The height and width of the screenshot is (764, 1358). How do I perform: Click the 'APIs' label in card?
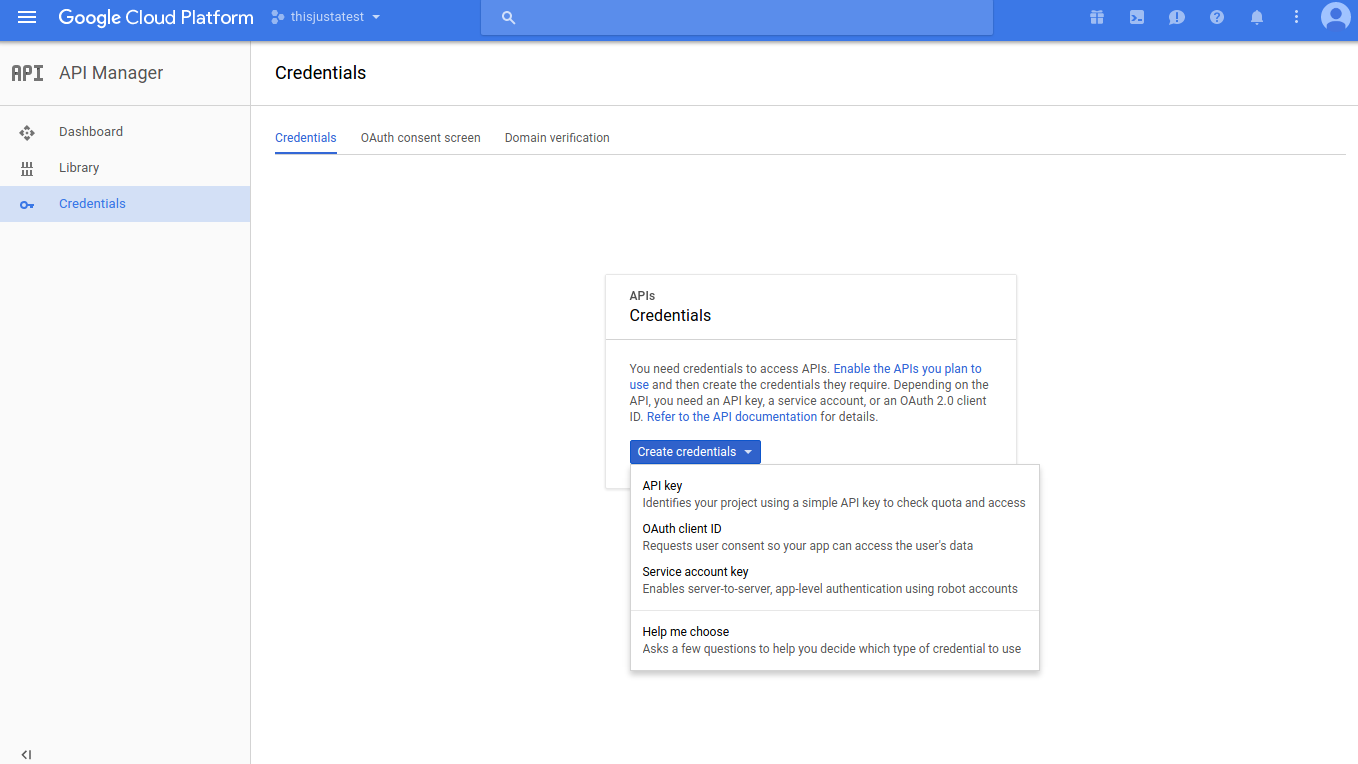coord(642,296)
